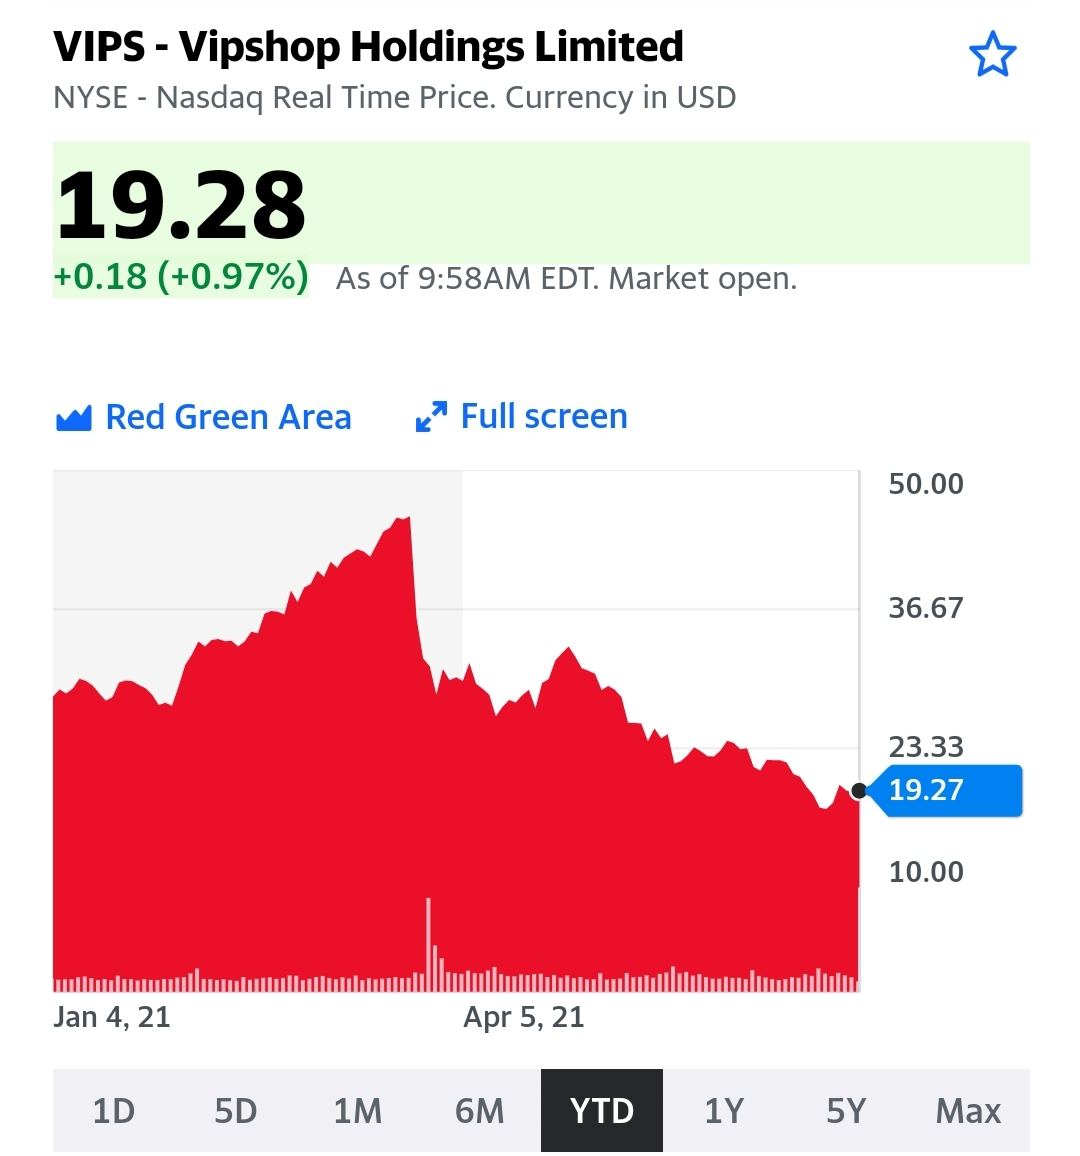
Task: Switch to the 5D range tab
Action: click(x=236, y=1111)
